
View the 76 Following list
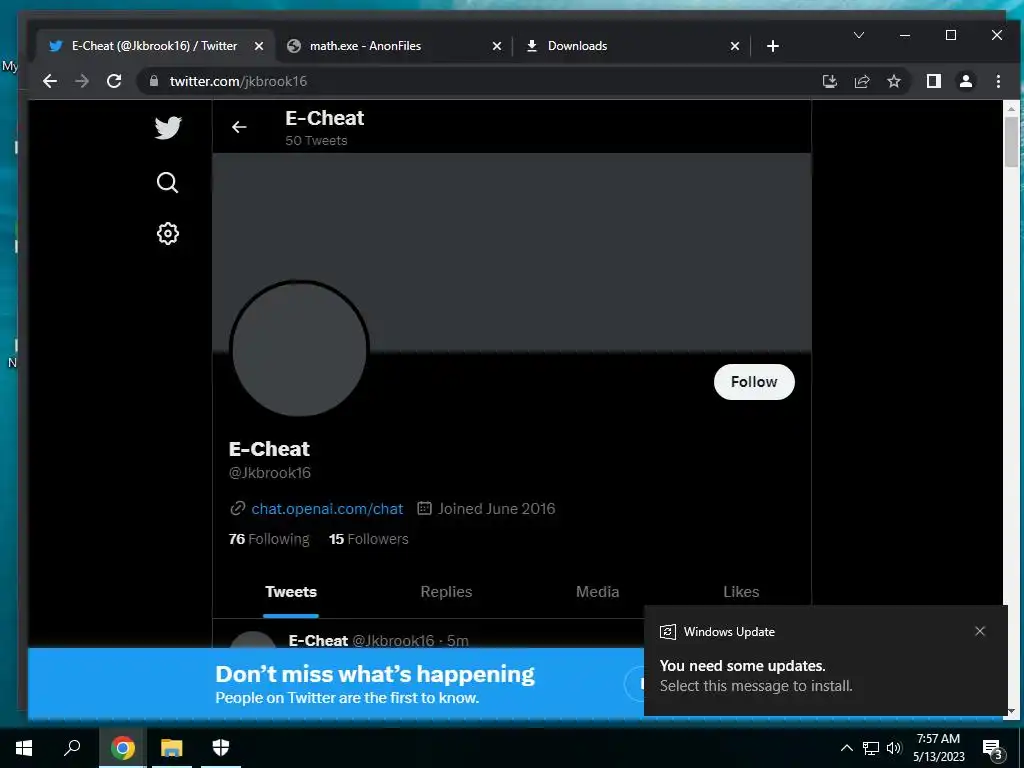tap(269, 539)
